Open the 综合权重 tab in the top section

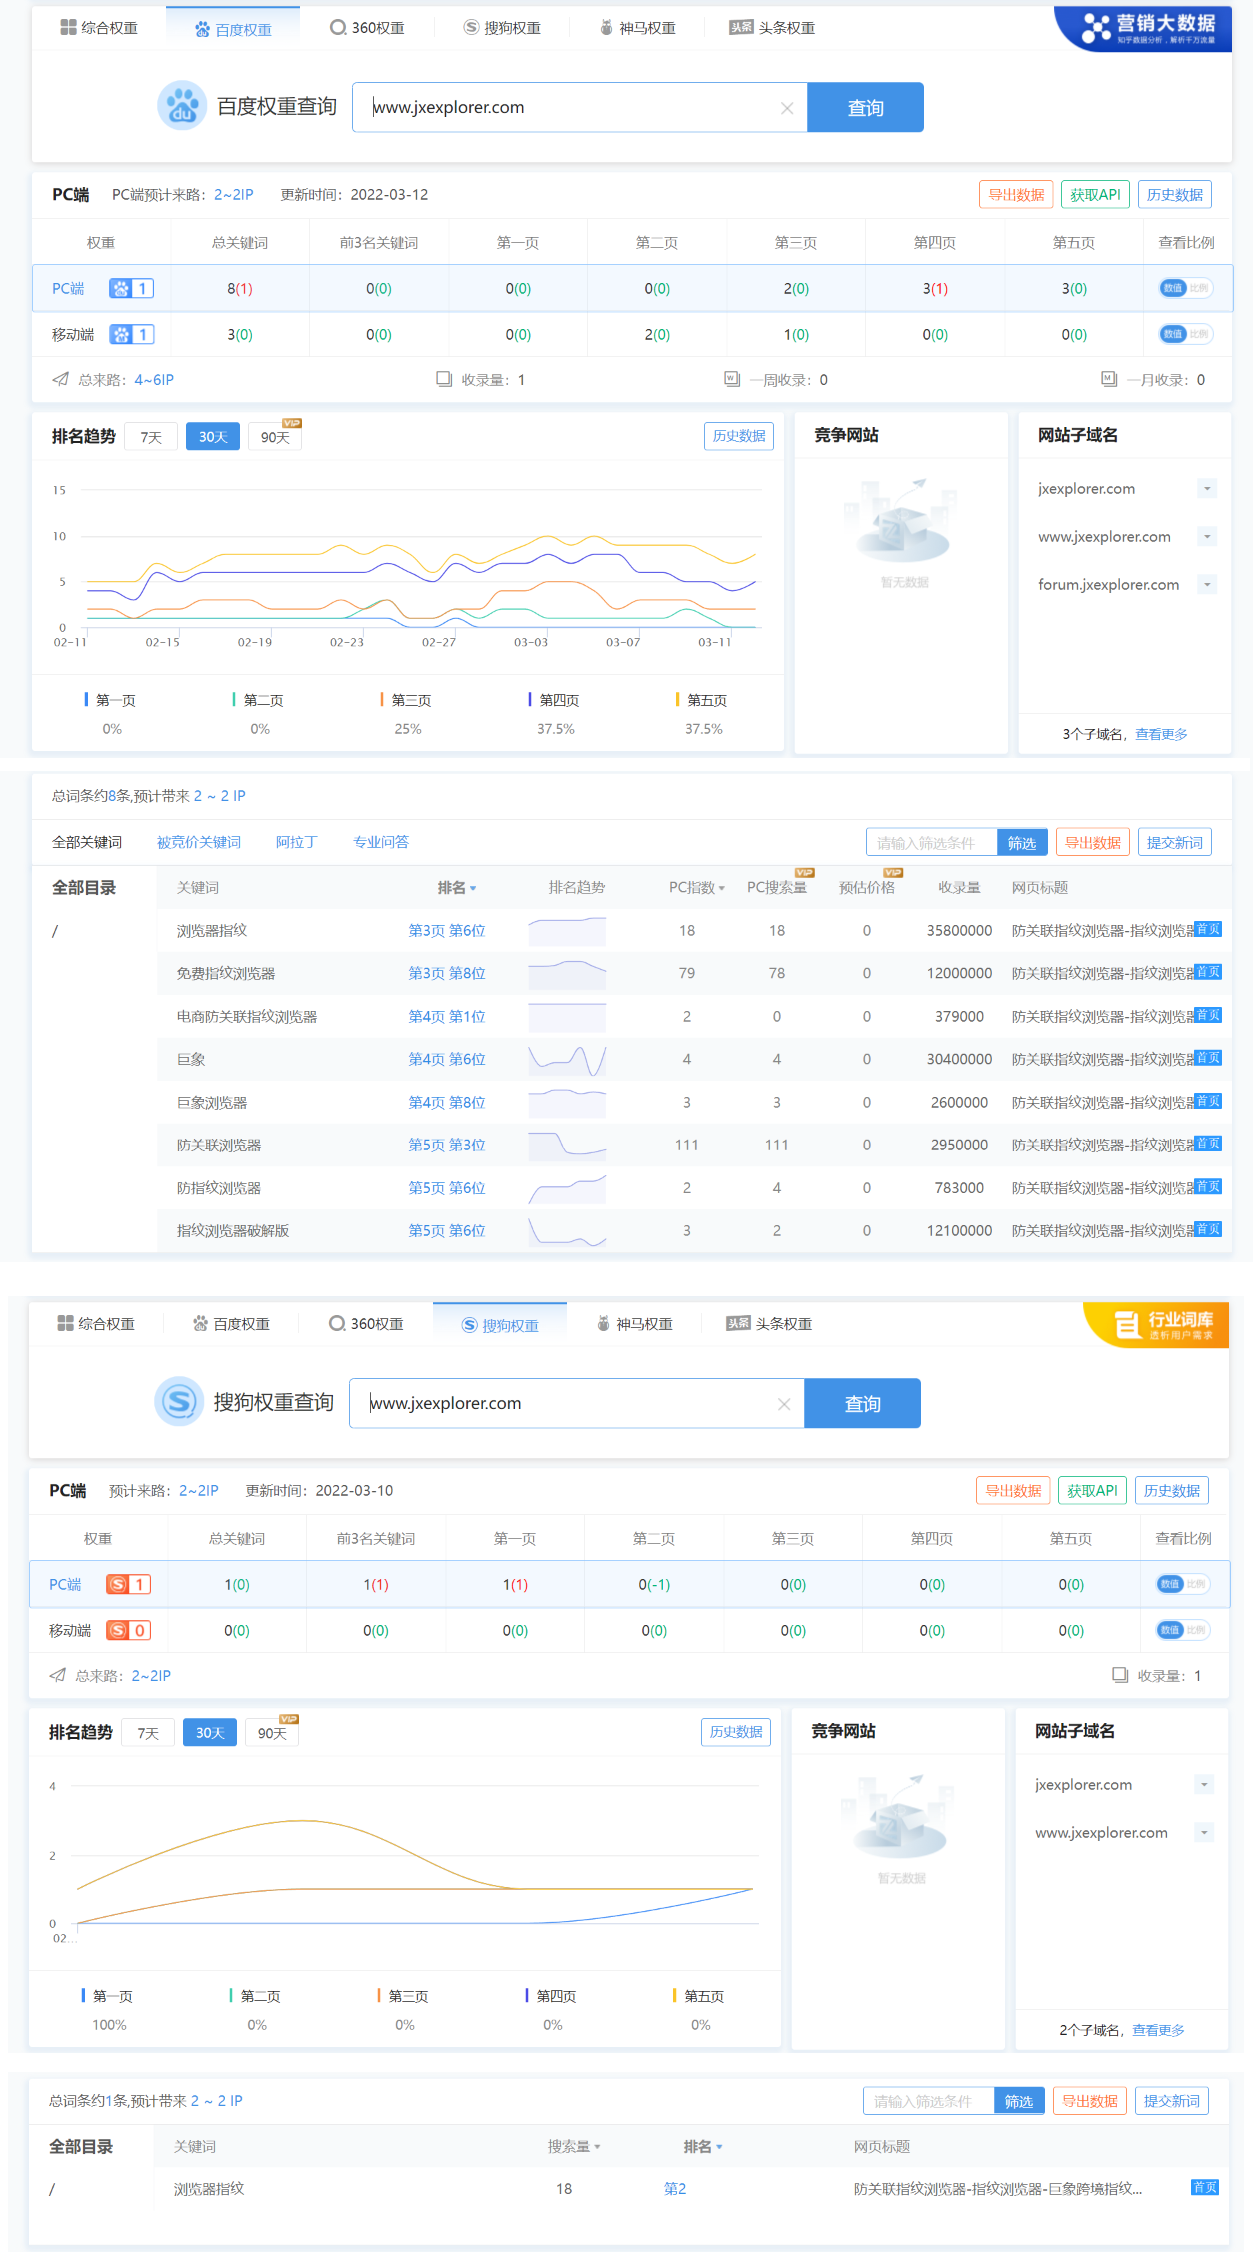coord(99,28)
